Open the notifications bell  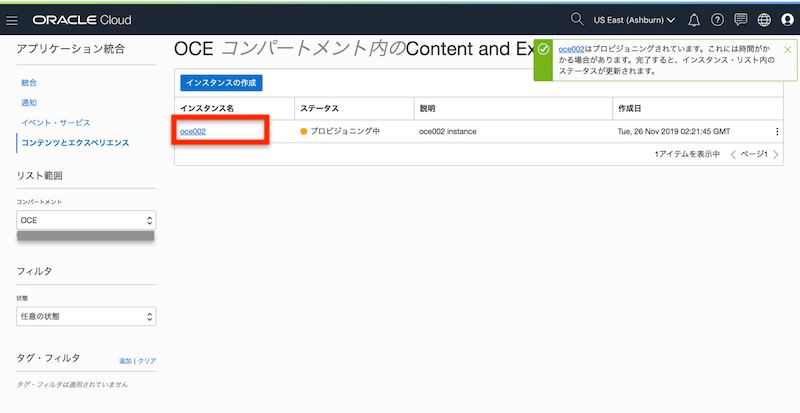click(693, 20)
